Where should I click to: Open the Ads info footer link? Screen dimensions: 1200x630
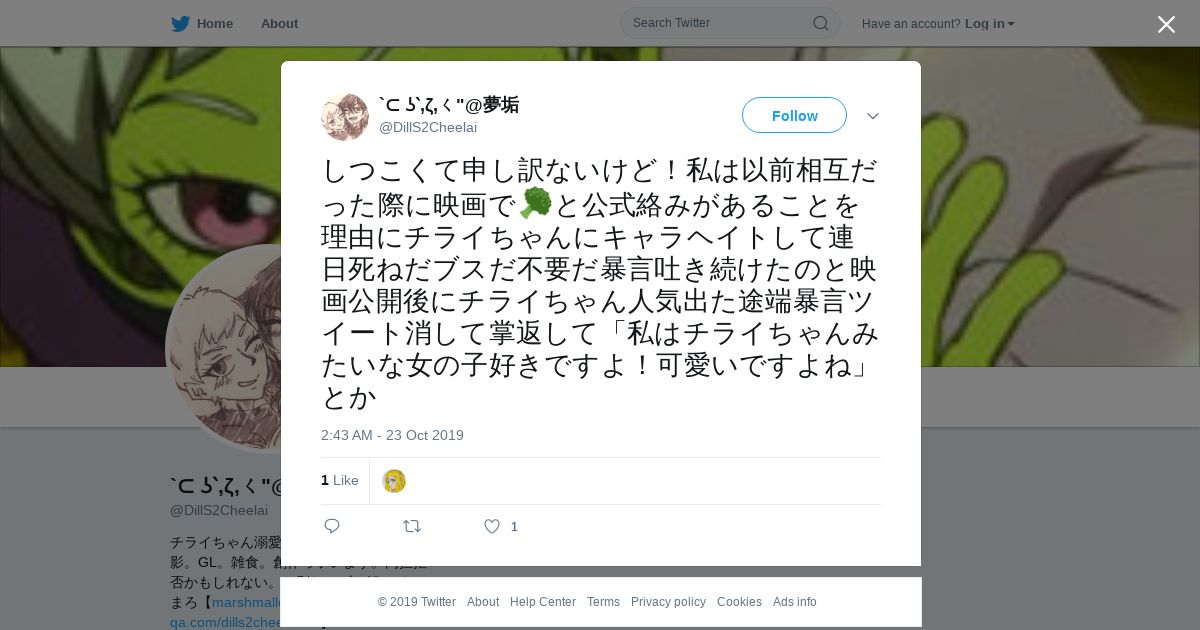(795, 602)
